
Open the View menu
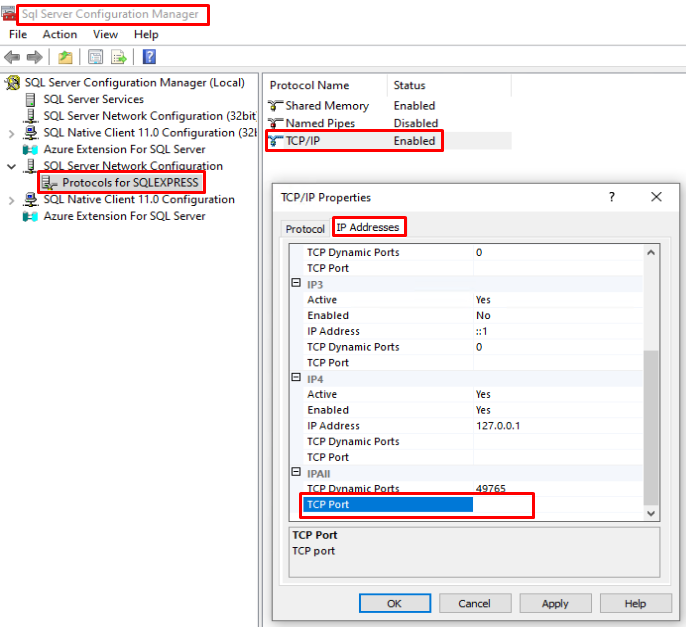point(105,34)
